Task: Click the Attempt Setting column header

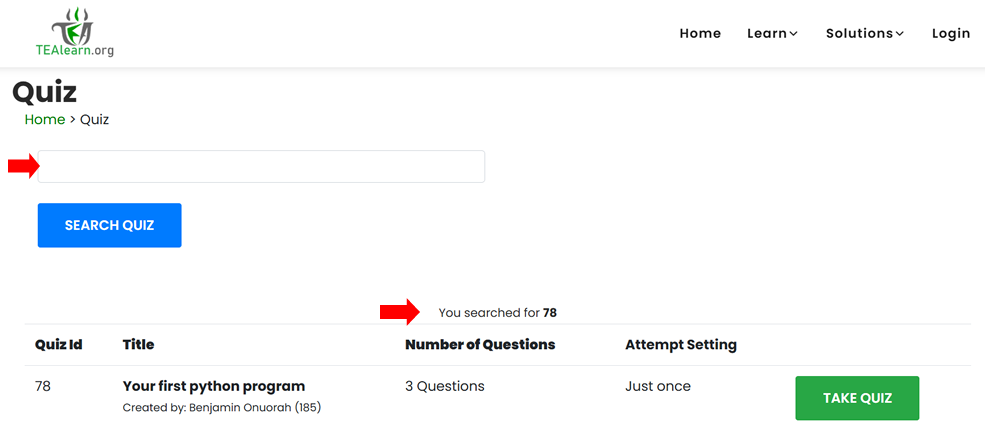Action: pyautogui.click(x=681, y=345)
